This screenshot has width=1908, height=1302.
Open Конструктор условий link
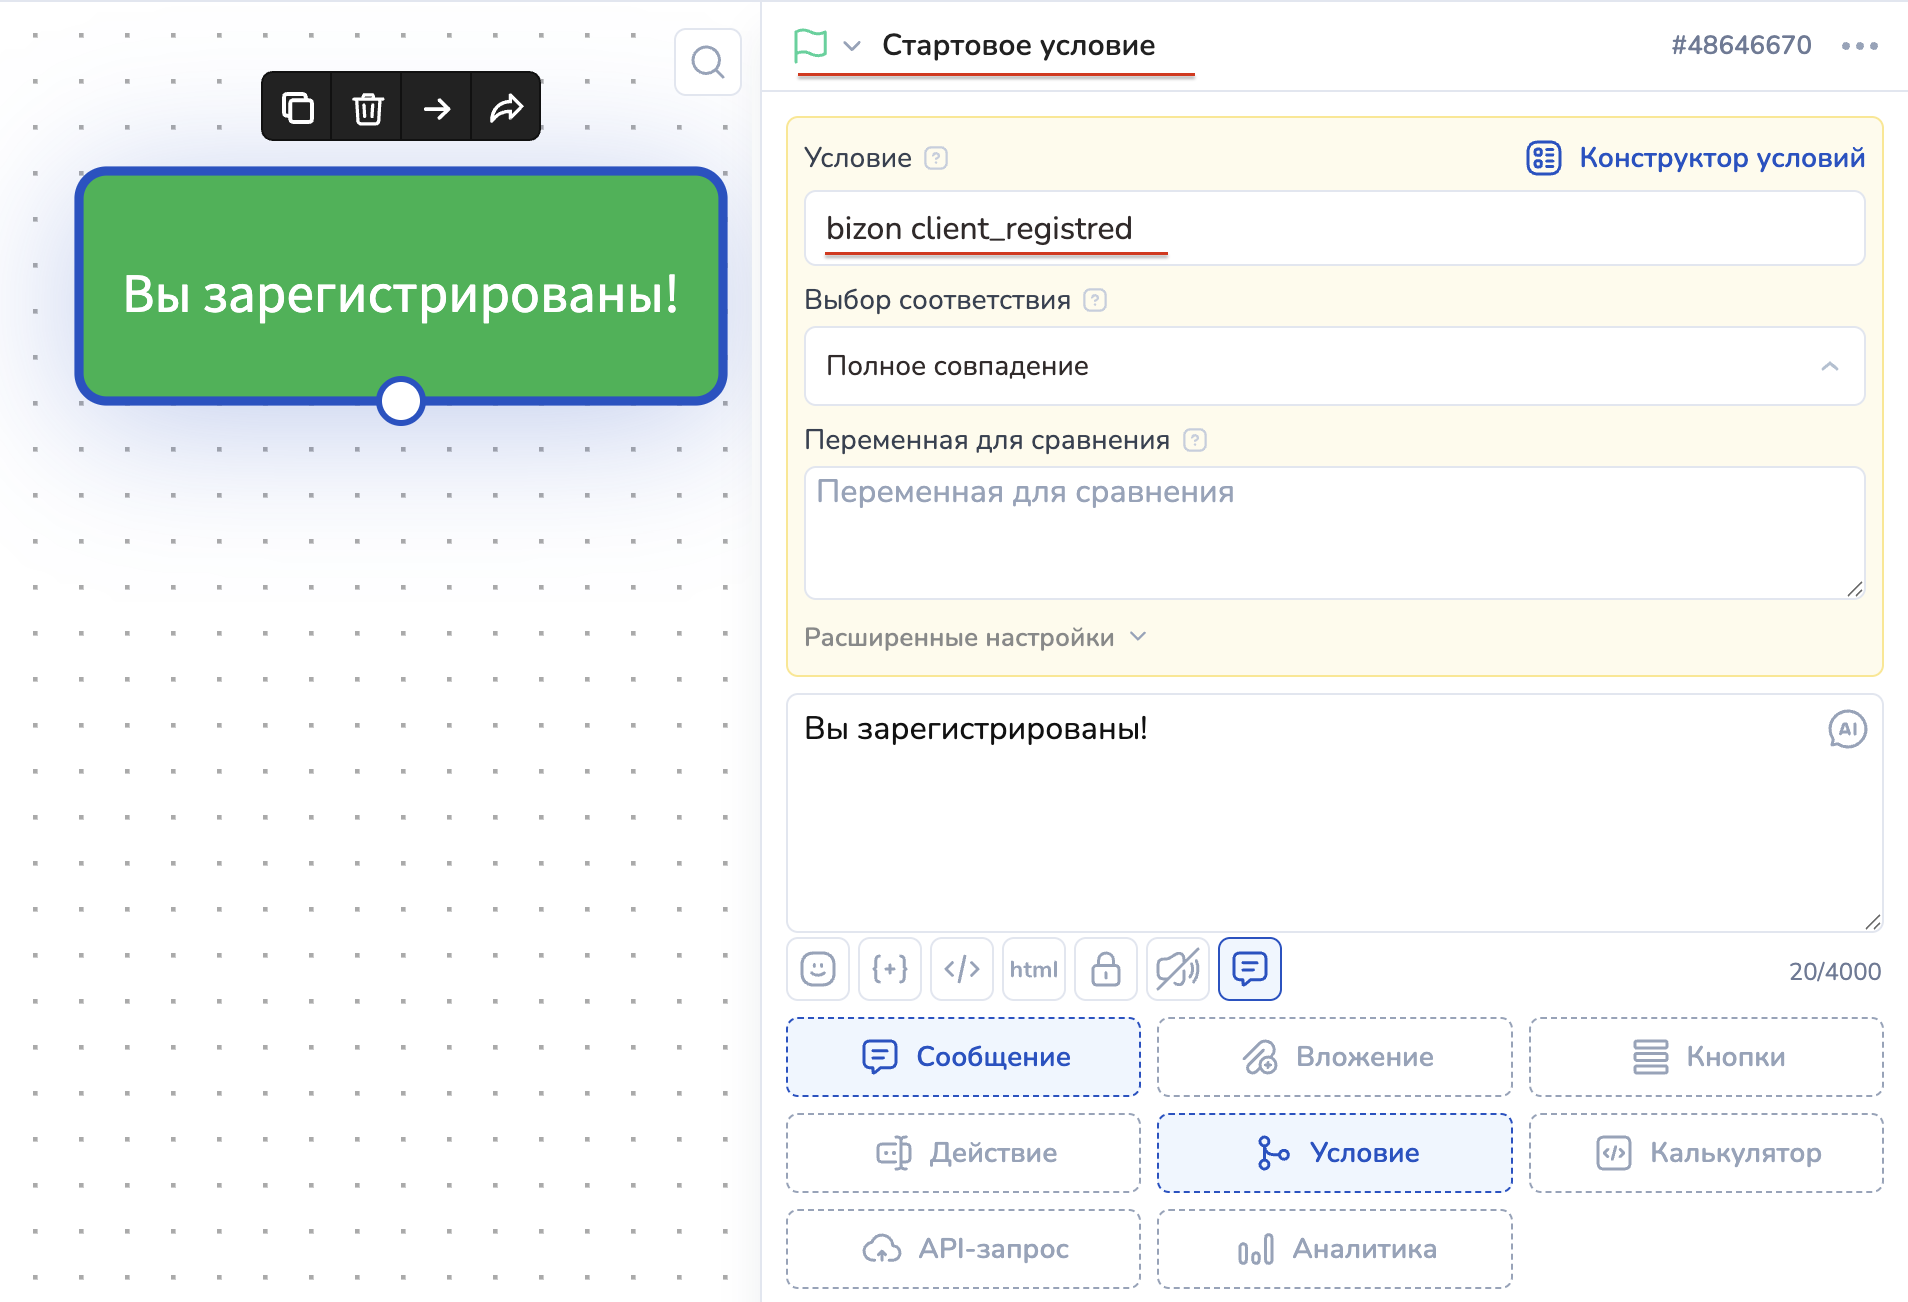pyautogui.click(x=1696, y=158)
